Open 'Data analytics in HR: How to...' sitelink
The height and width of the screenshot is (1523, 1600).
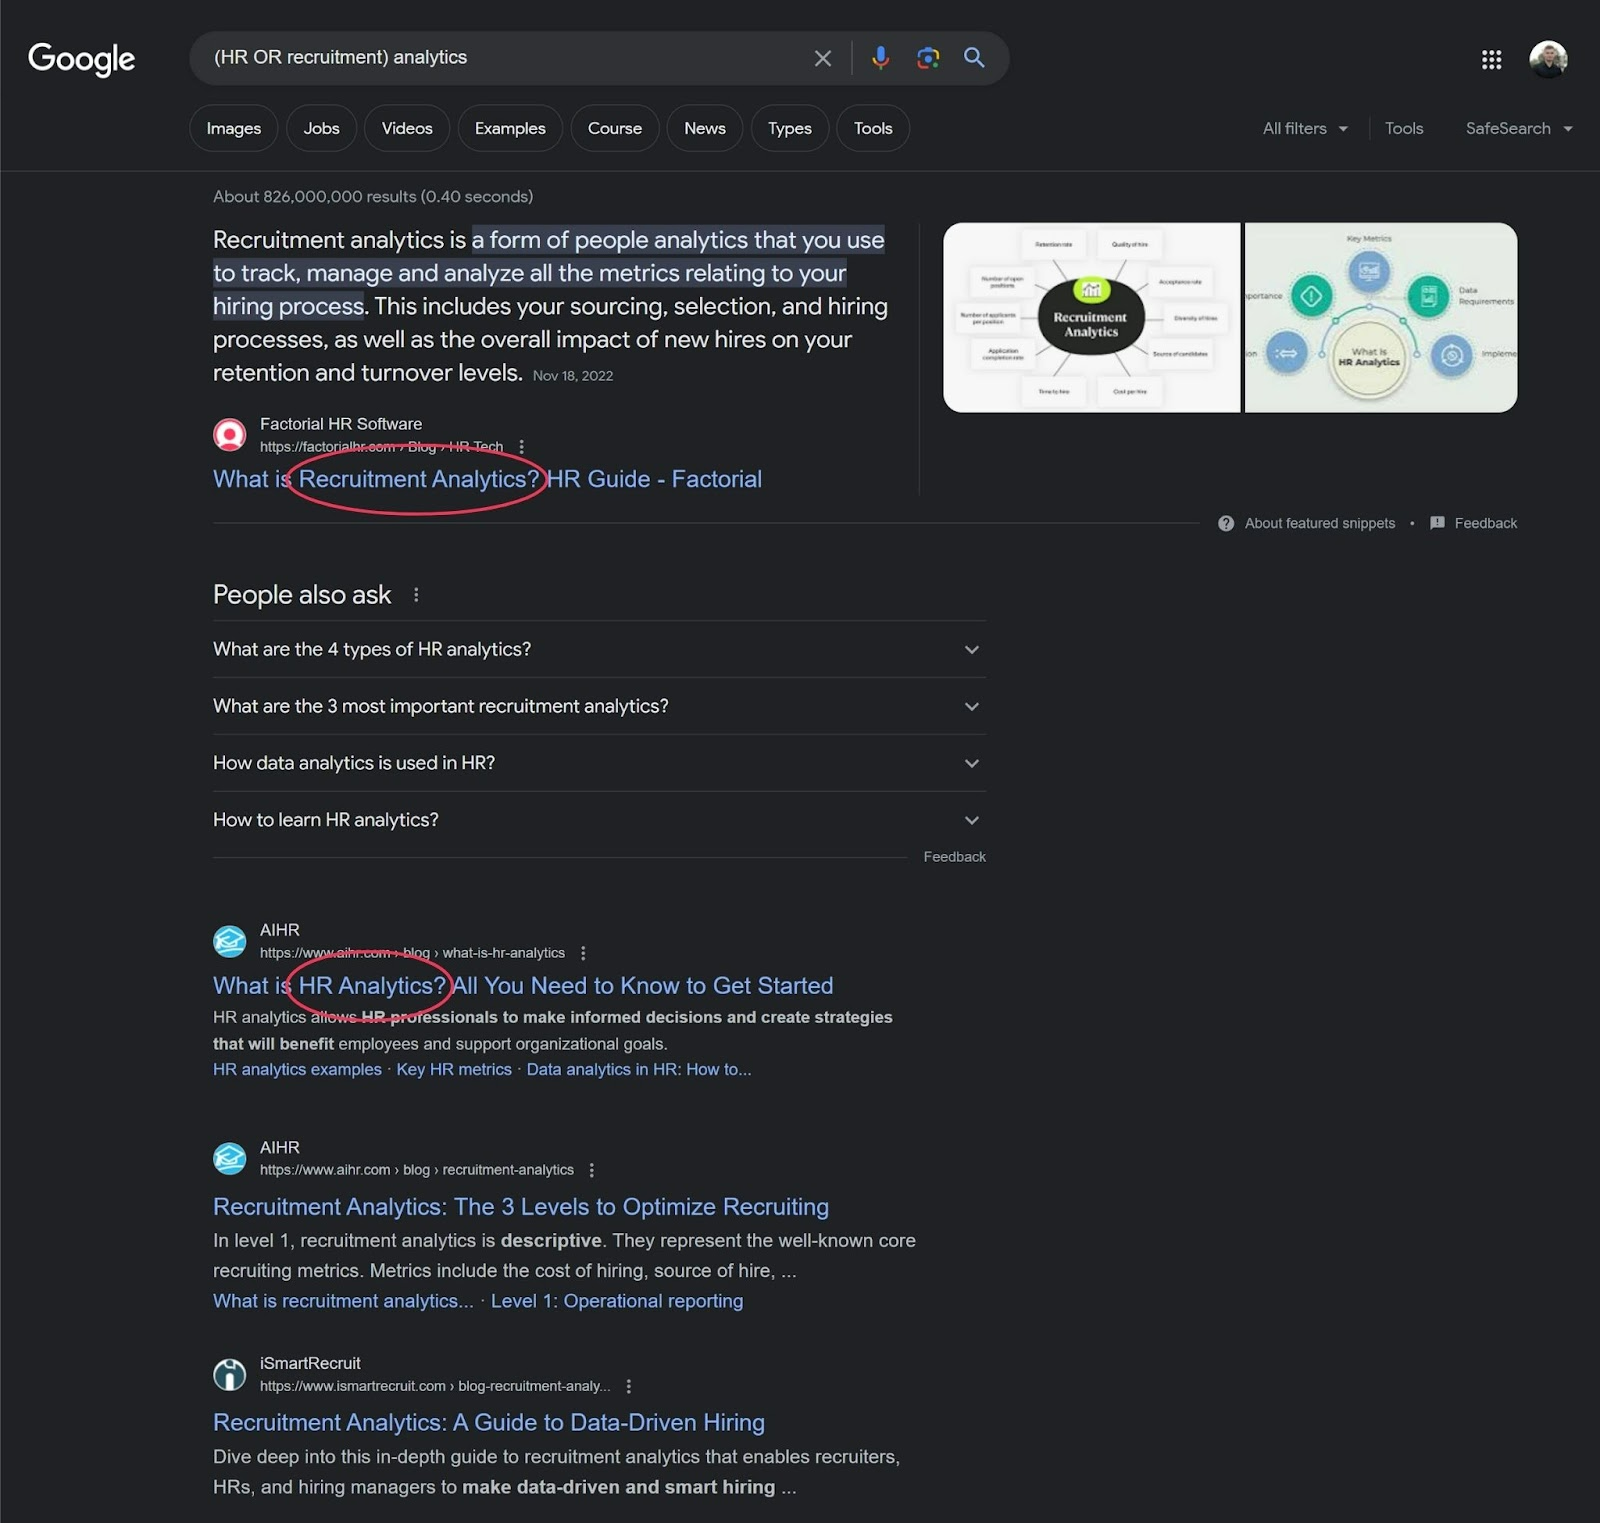[x=639, y=1069]
